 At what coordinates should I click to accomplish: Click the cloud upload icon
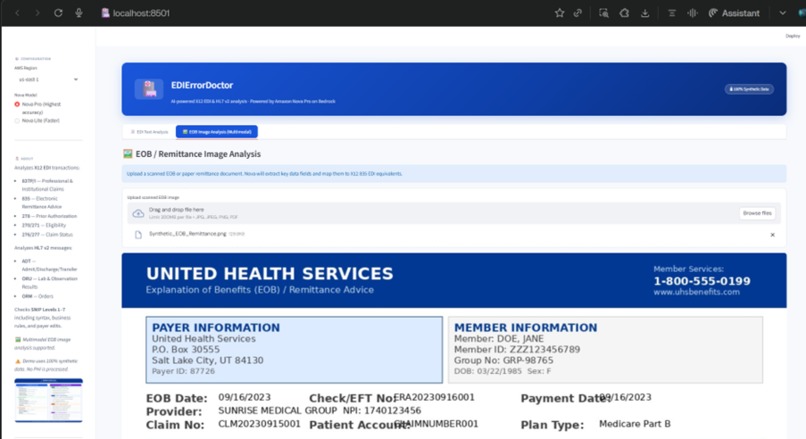tap(138, 213)
